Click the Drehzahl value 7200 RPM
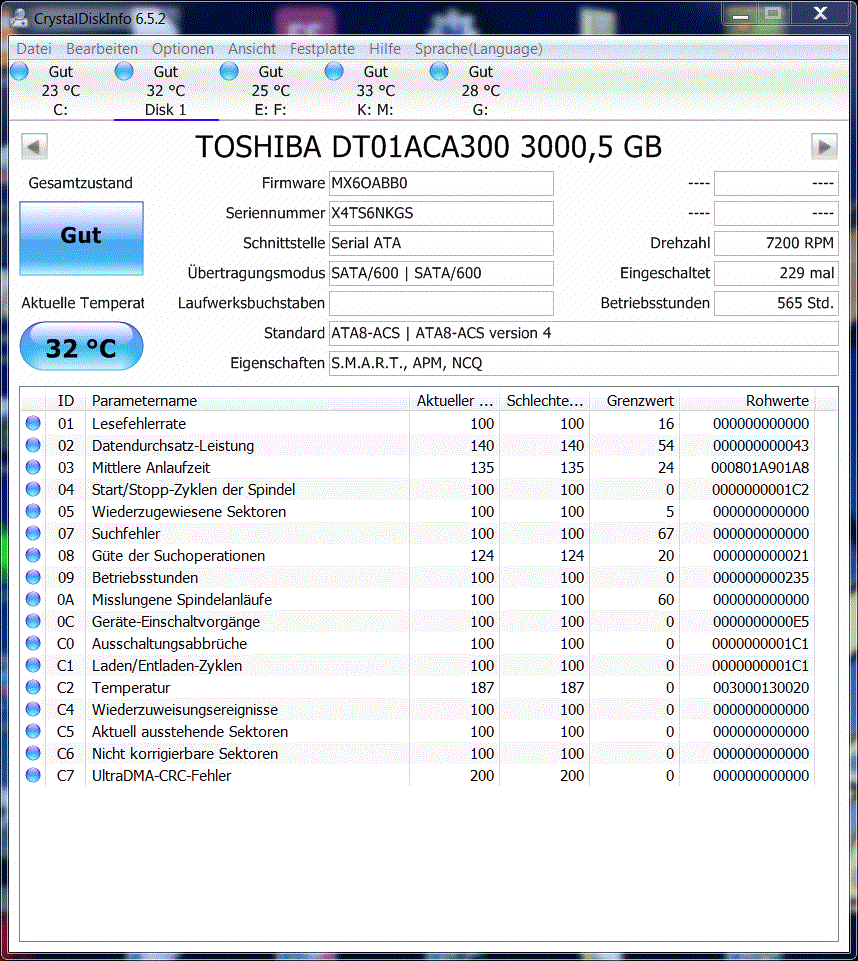Image resolution: width=858 pixels, height=961 pixels. click(x=776, y=243)
